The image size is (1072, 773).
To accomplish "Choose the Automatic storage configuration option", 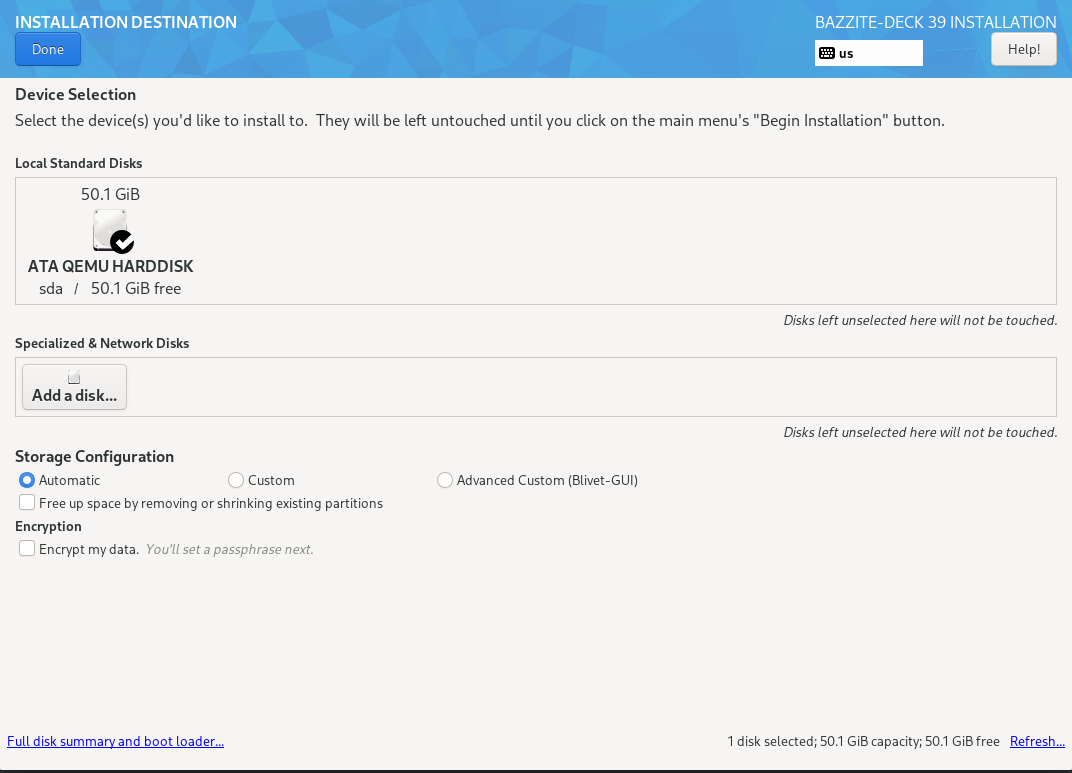I will [x=27, y=480].
